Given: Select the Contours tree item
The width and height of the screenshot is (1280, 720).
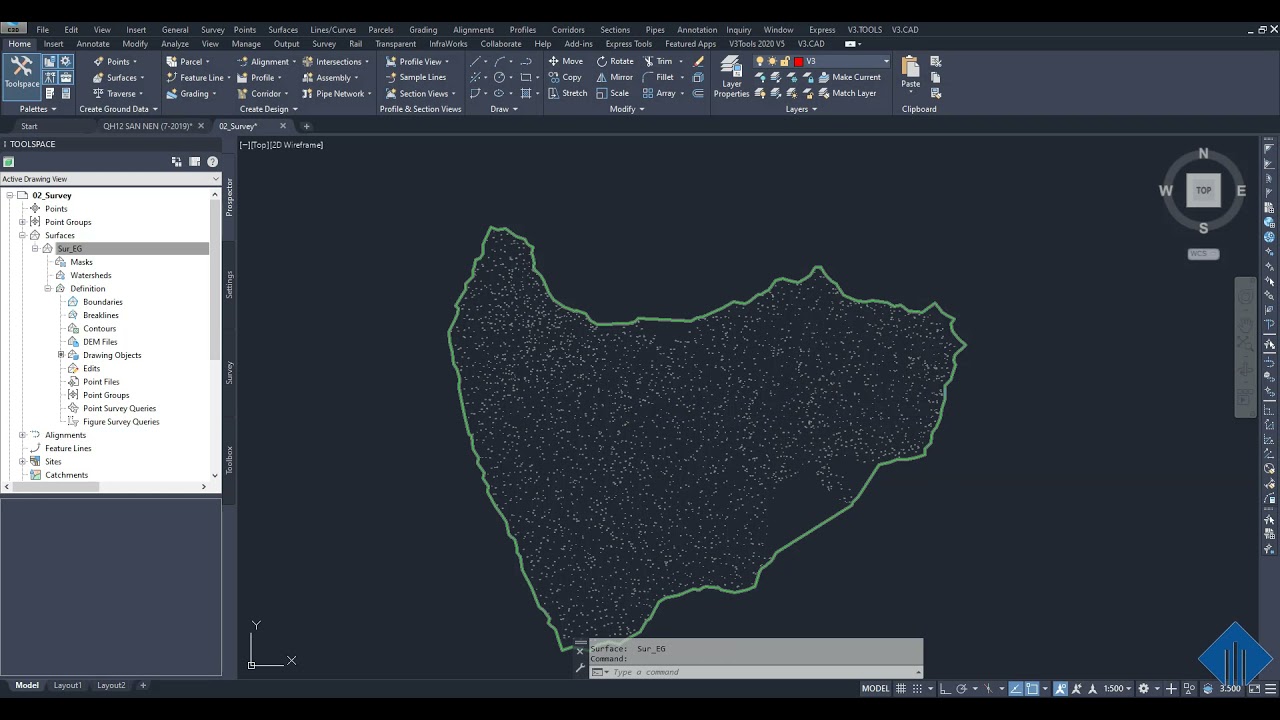Looking at the screenshot, I should (x=99, y=328).
